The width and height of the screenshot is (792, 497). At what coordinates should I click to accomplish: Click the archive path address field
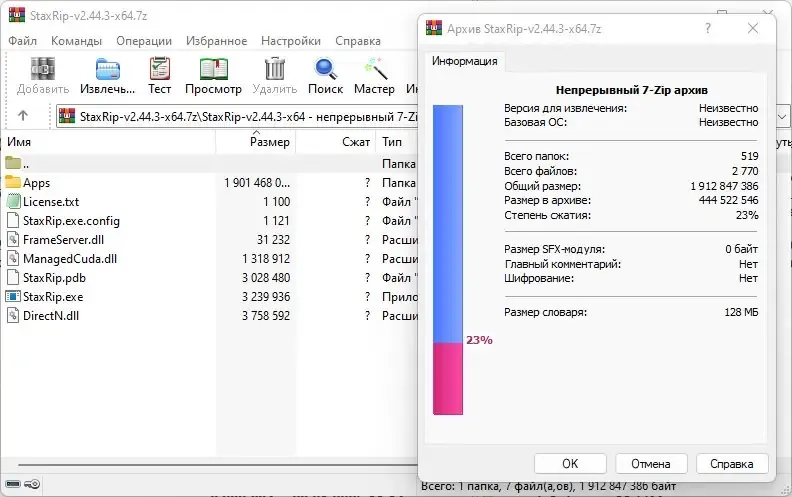[x=237, y=117]
